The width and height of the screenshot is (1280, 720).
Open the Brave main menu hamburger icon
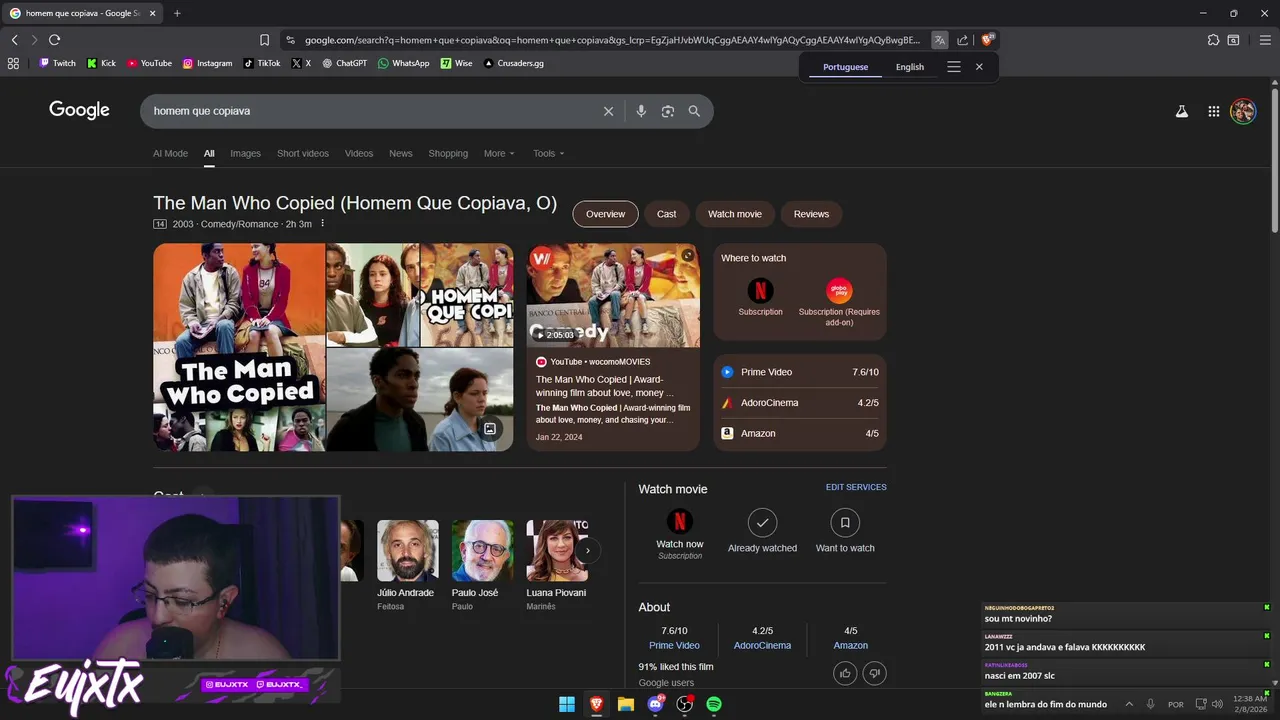[x=1265, y=40]
